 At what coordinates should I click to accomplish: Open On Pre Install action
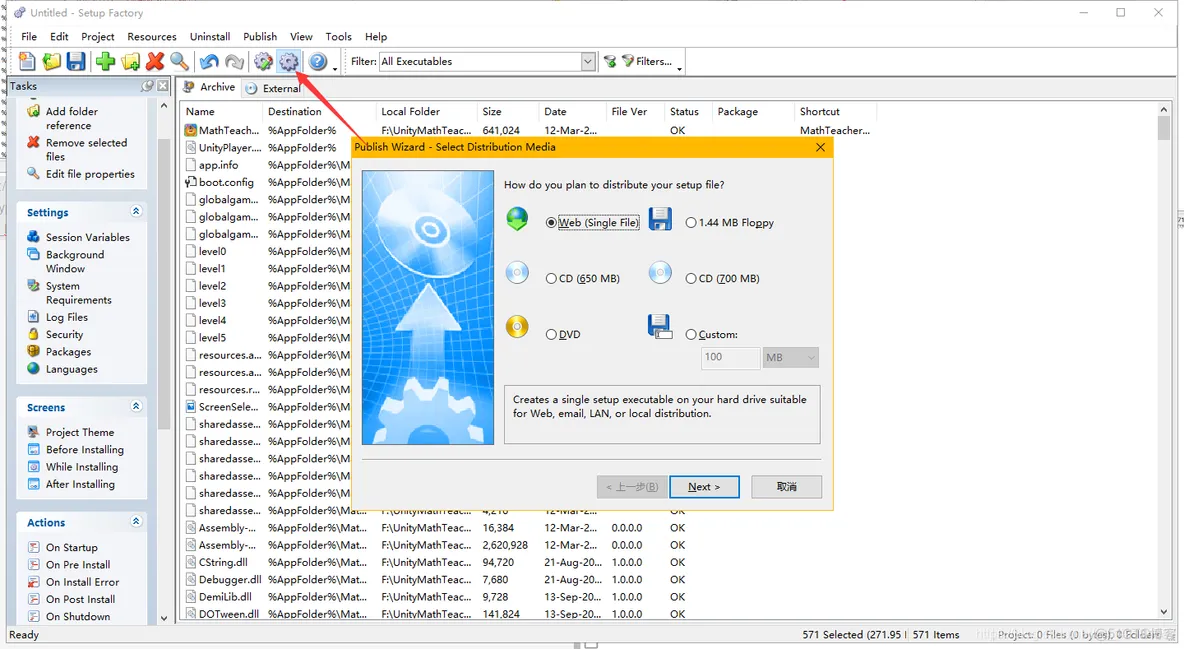pyautogui.click(x=78, y=565)
